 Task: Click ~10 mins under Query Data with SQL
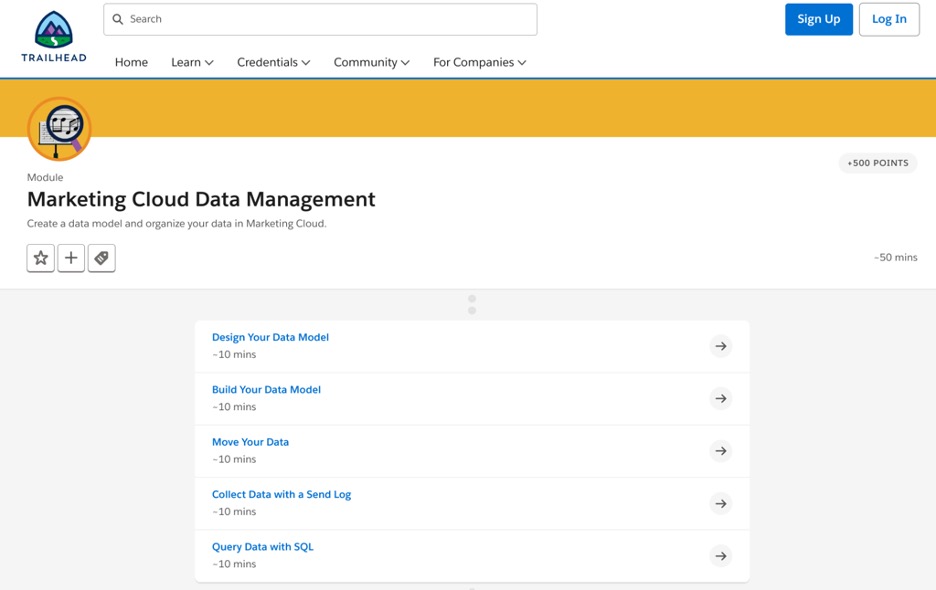[x=234, y=564]
